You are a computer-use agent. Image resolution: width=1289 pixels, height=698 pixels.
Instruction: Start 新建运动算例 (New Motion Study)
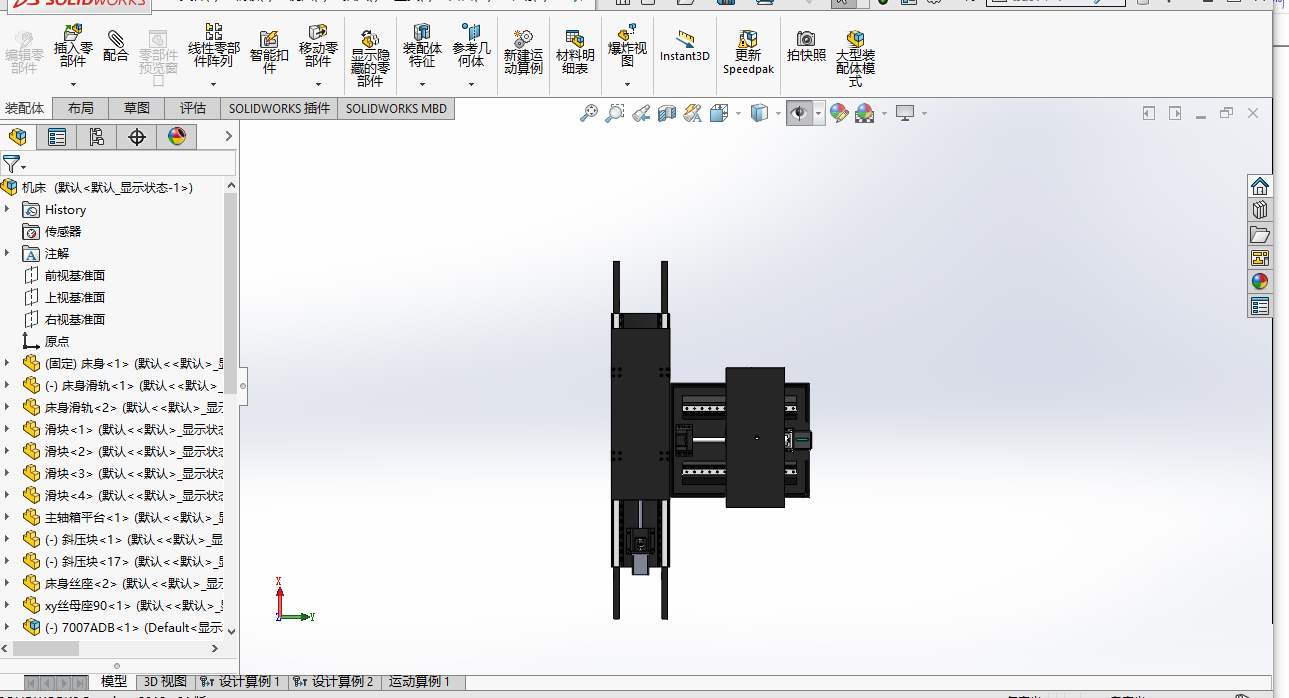click(x=523, y=52)
